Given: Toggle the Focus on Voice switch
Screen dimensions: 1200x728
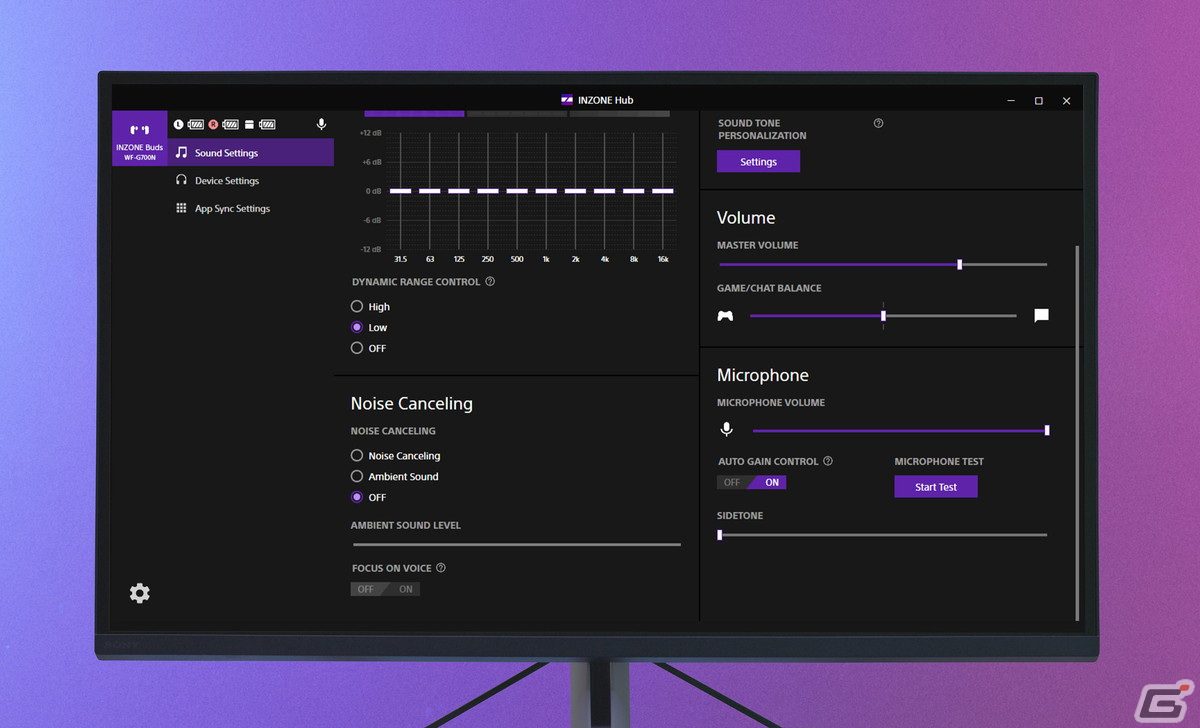Looking at the screenshot, I should coord(385,589).
